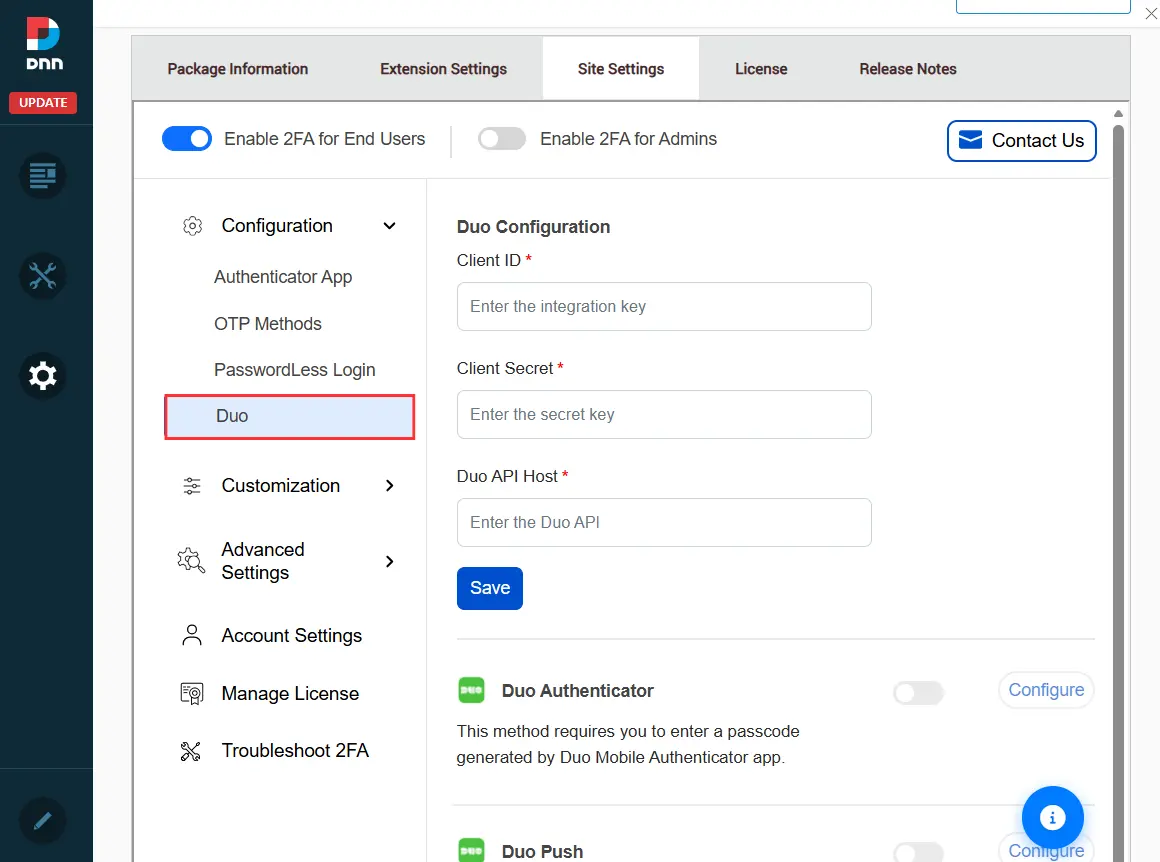Click the Duo Authenticator title text

click(578, 690)
